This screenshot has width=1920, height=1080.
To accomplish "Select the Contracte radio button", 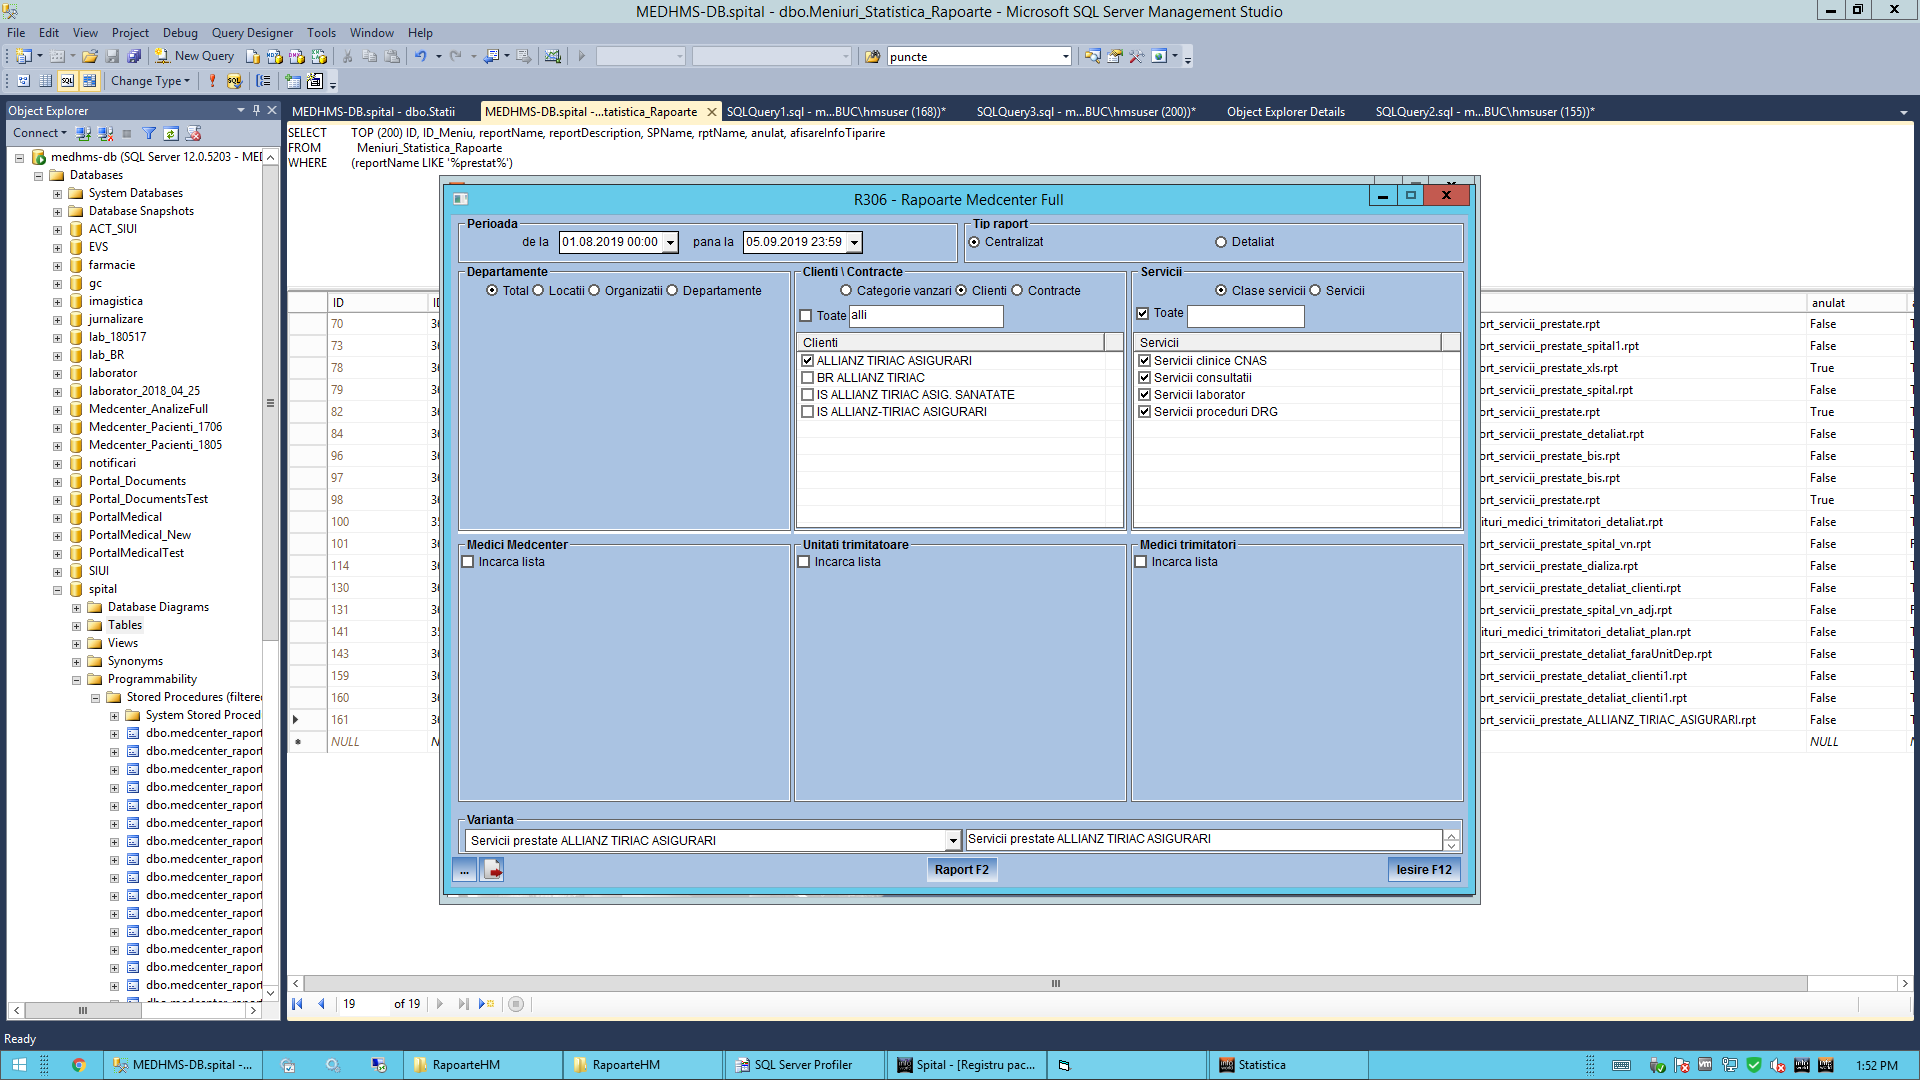I will click(1018, 291).
